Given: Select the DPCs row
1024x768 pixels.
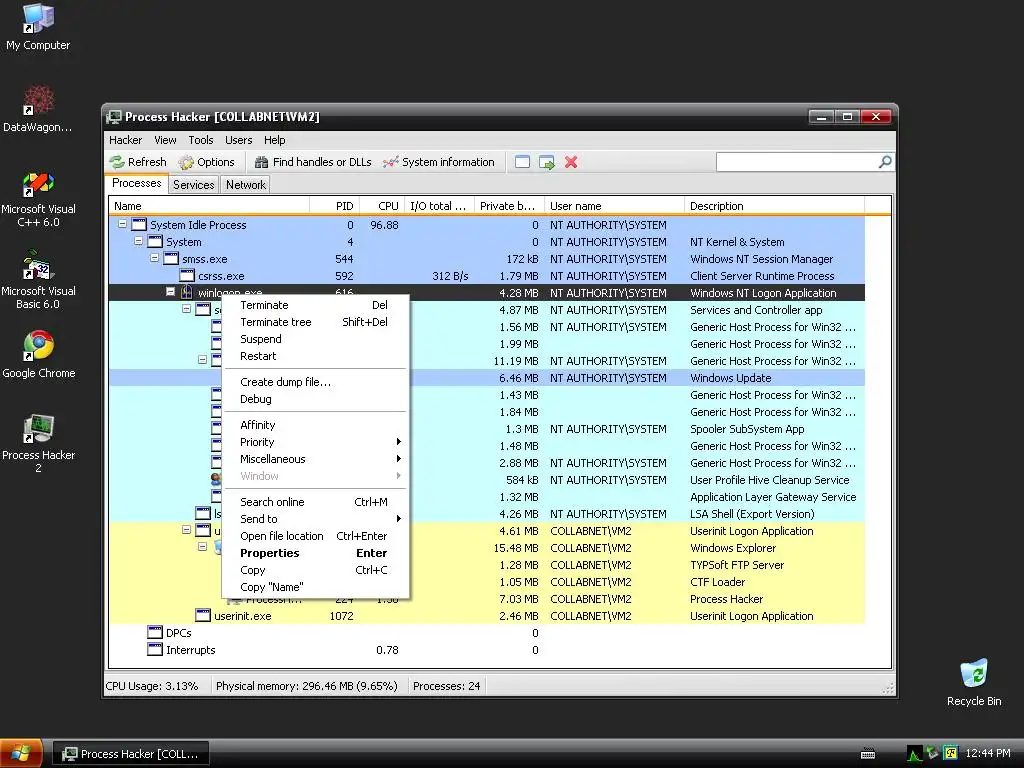Looking at the screenshot, I should pos(487,633).
